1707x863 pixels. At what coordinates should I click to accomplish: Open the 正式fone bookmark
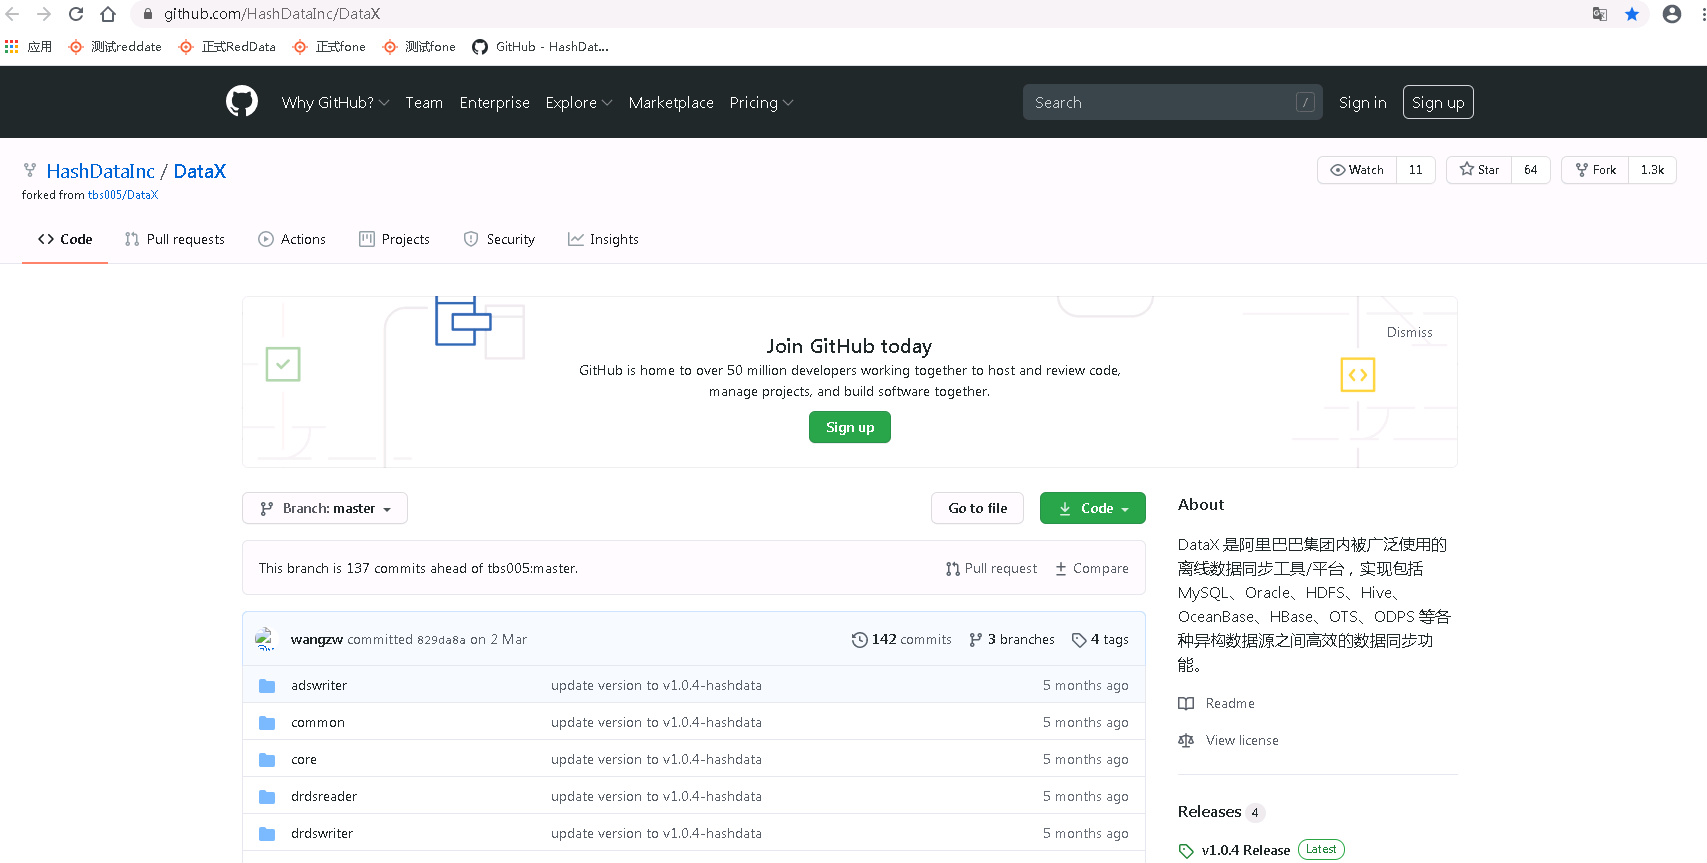[329, 47]
